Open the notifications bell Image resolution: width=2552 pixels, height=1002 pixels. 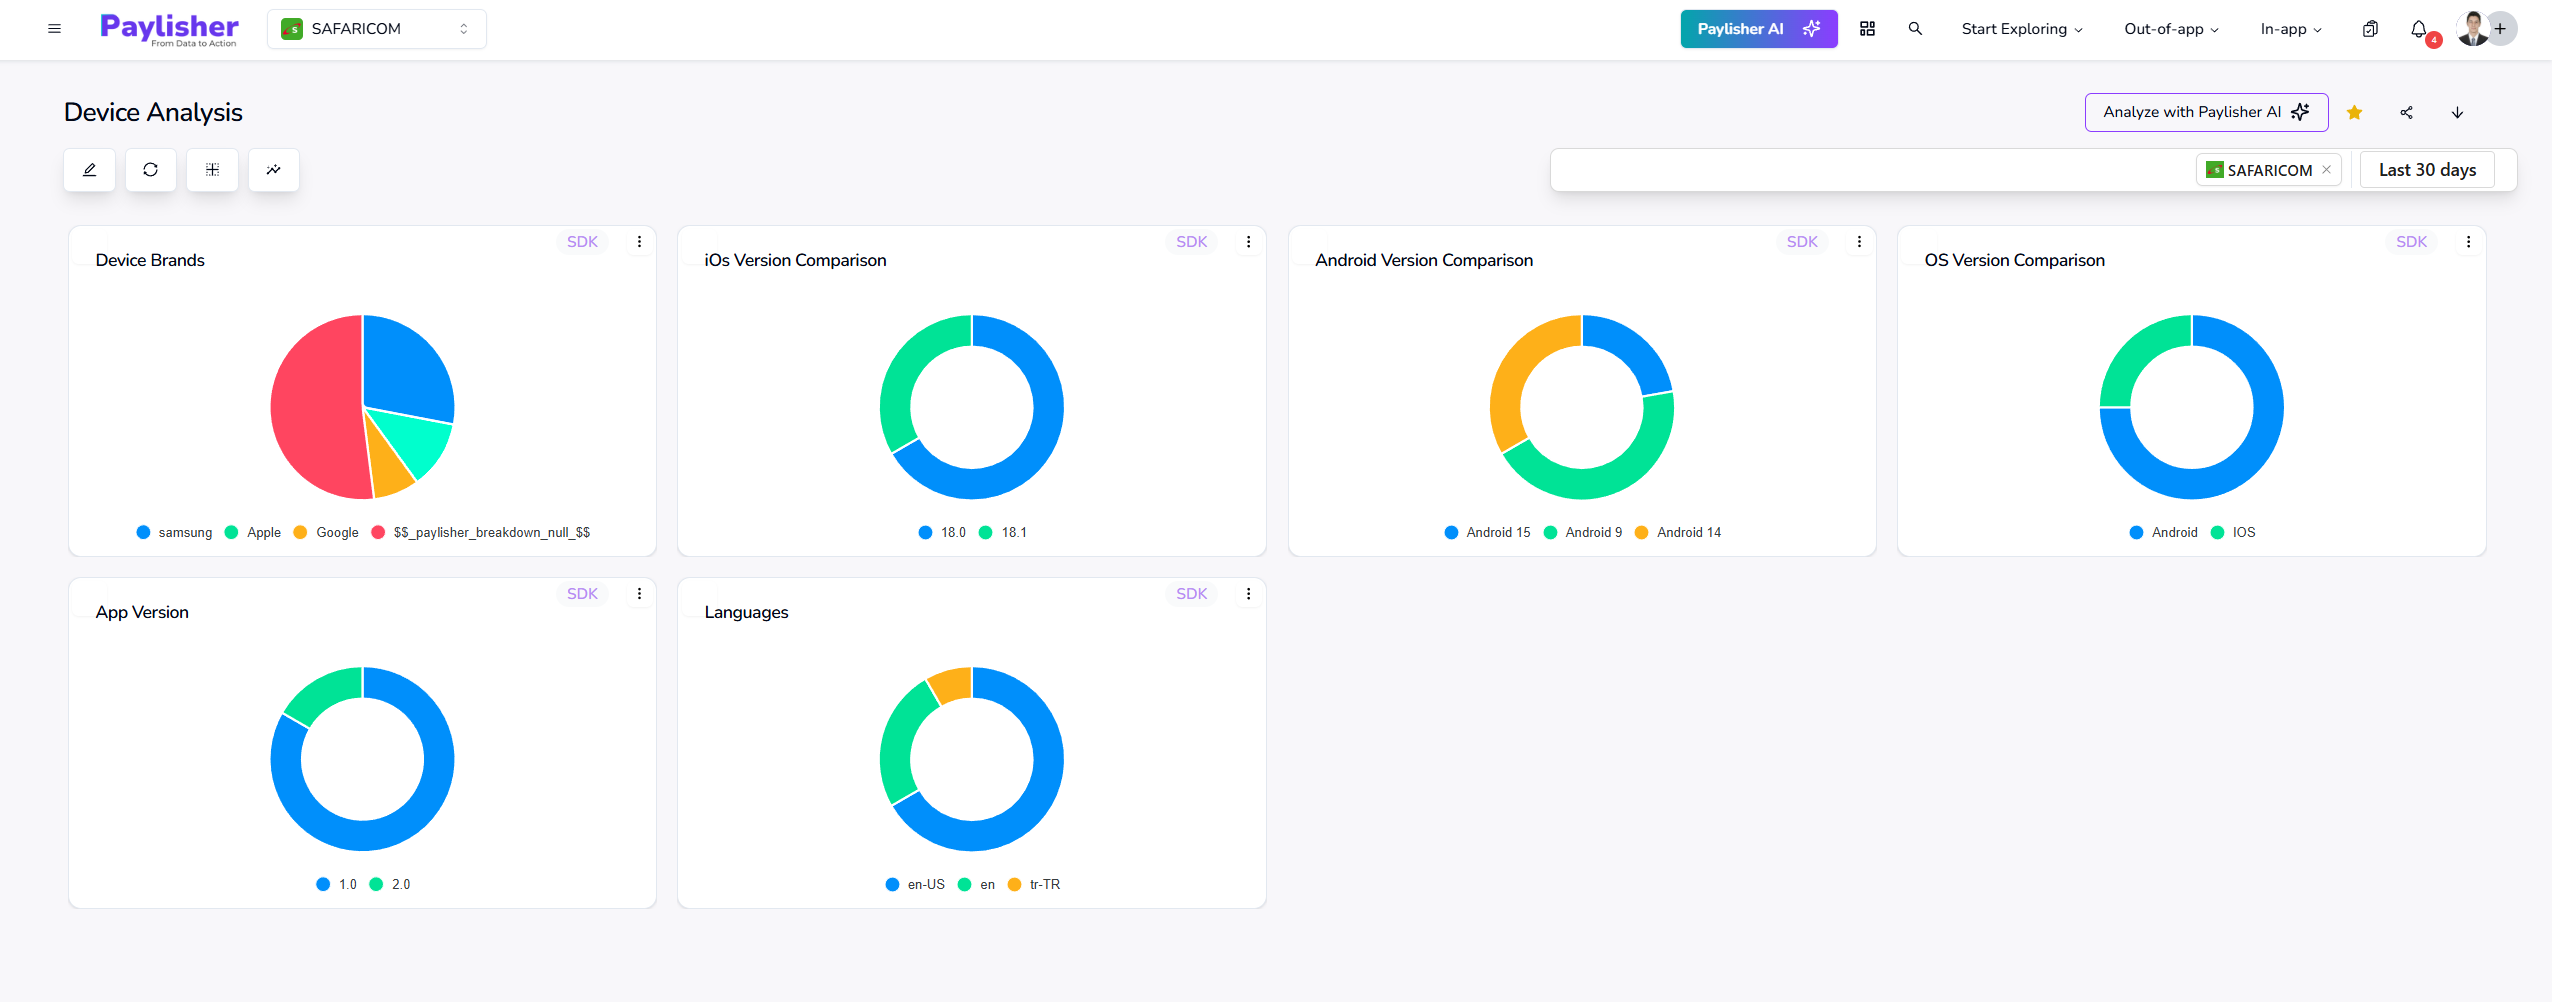pyautogui.click(x=2419, y=29)
